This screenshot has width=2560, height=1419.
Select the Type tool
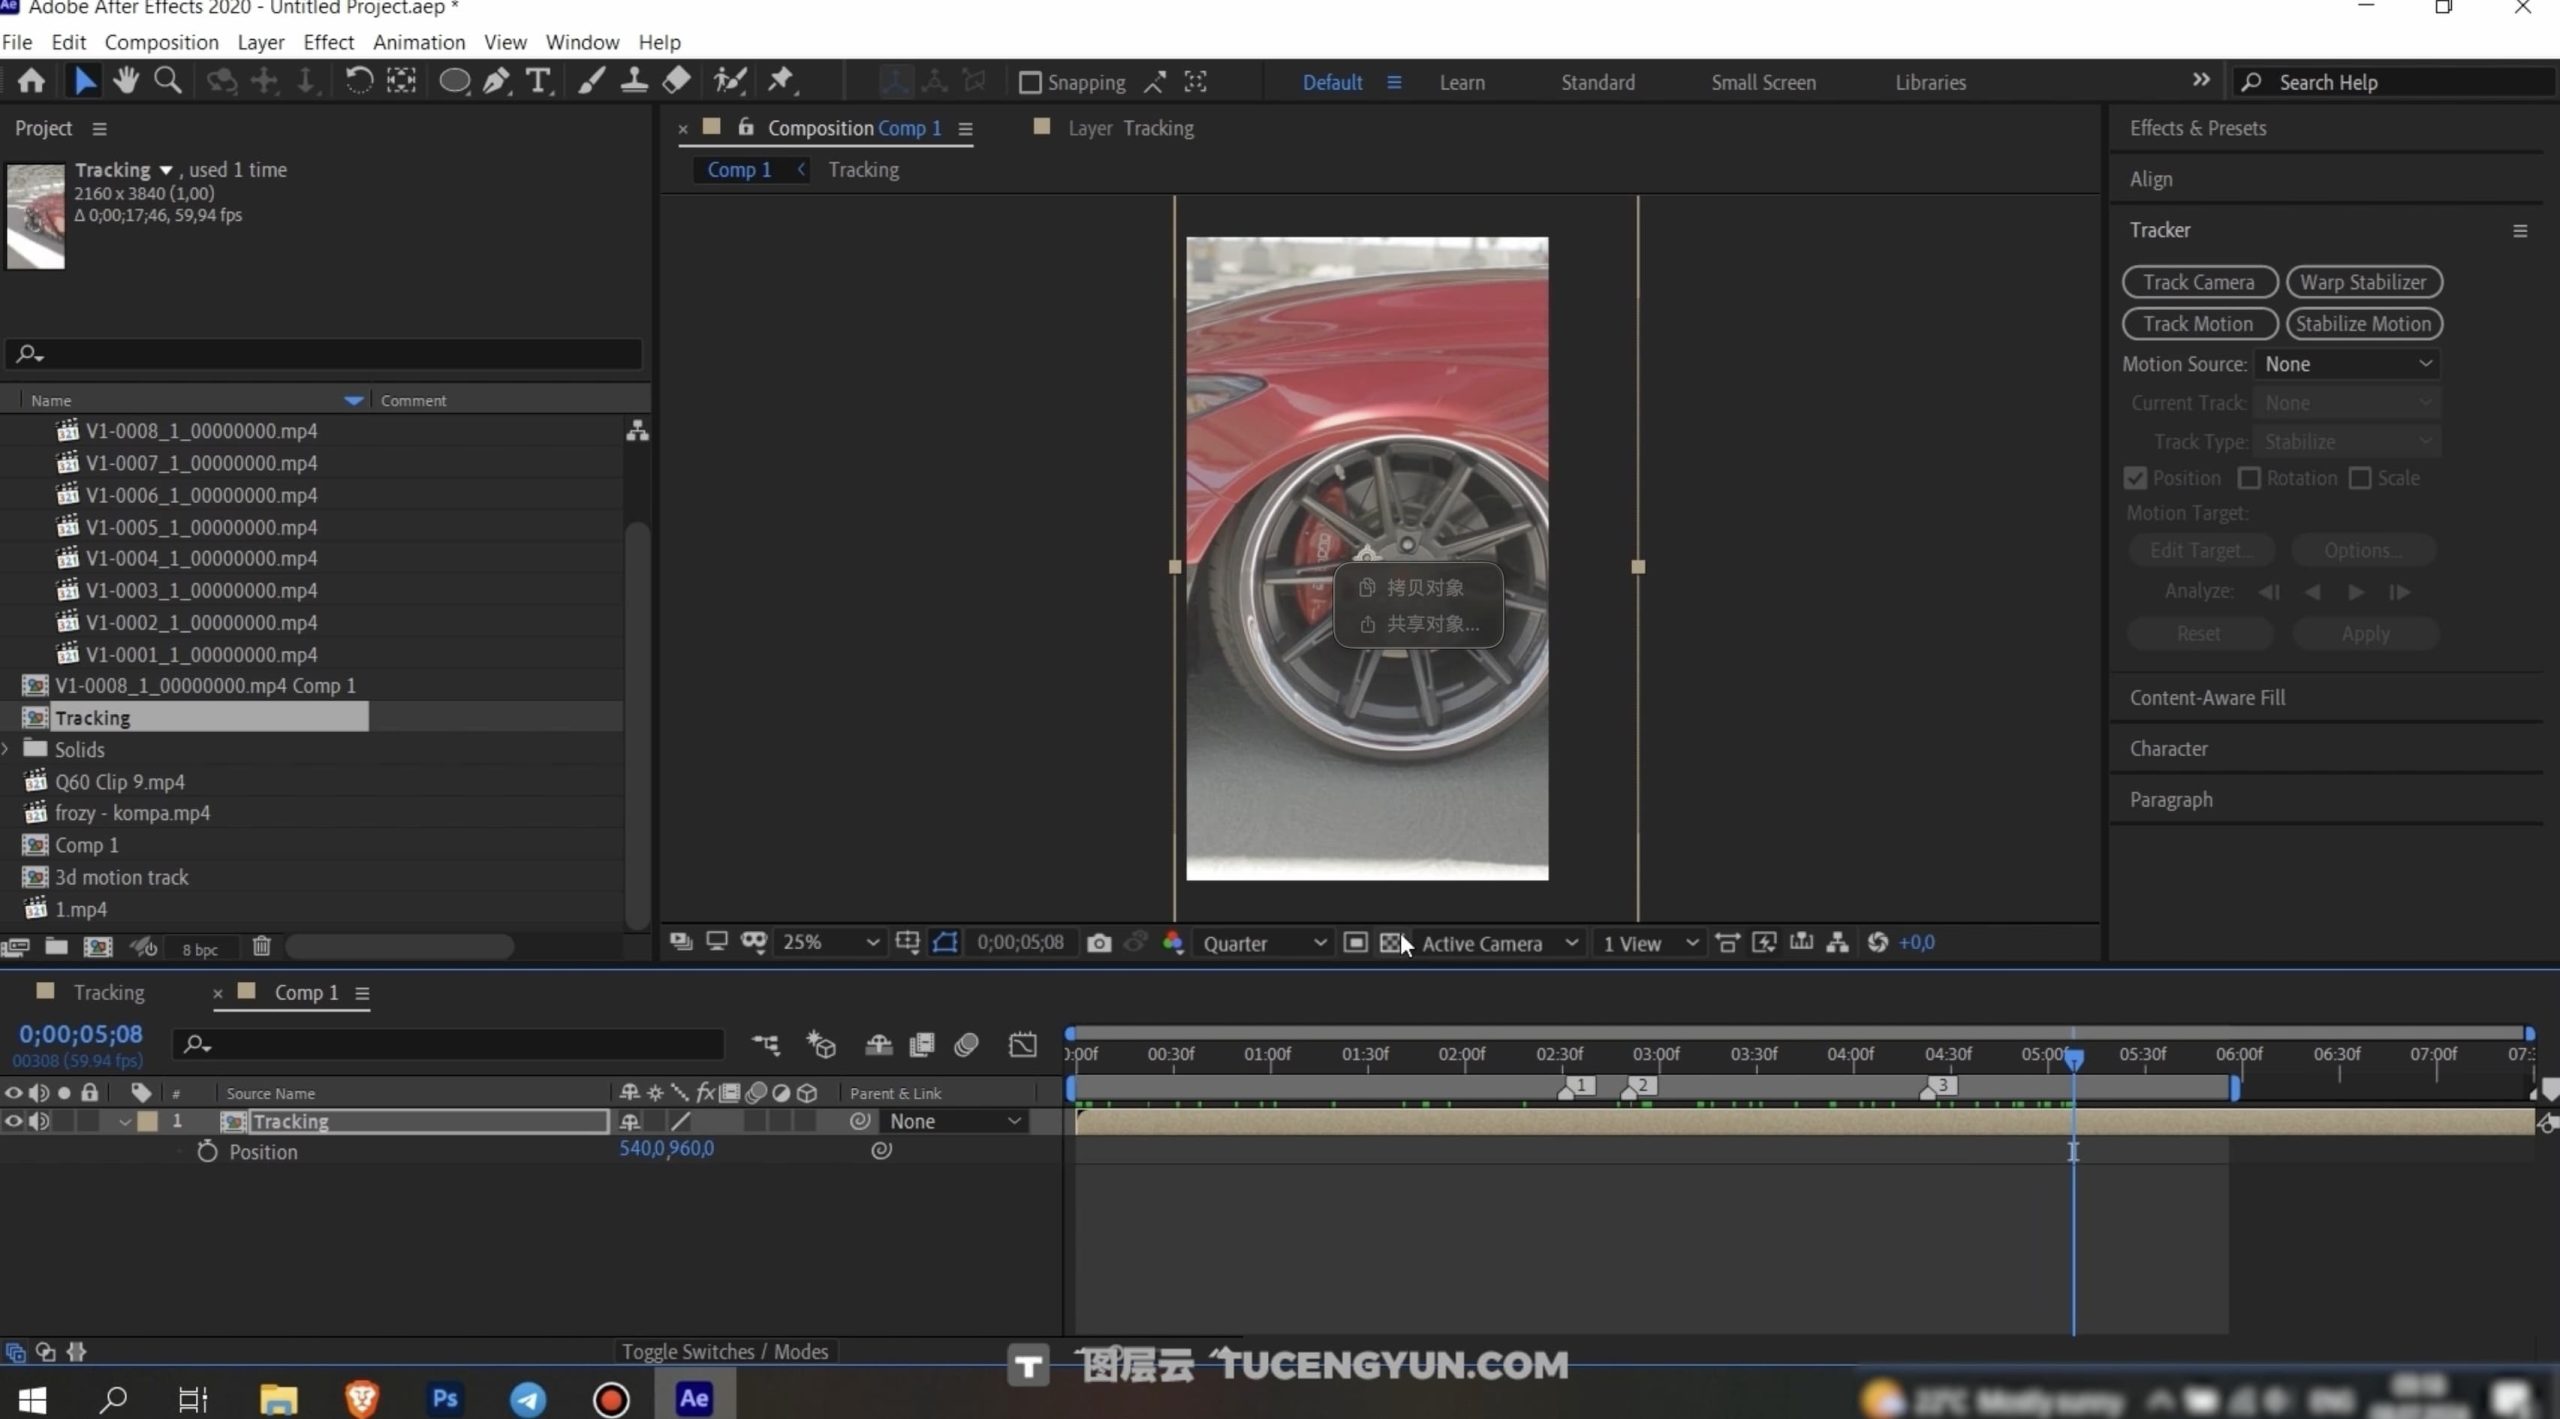tap(538, 81)
